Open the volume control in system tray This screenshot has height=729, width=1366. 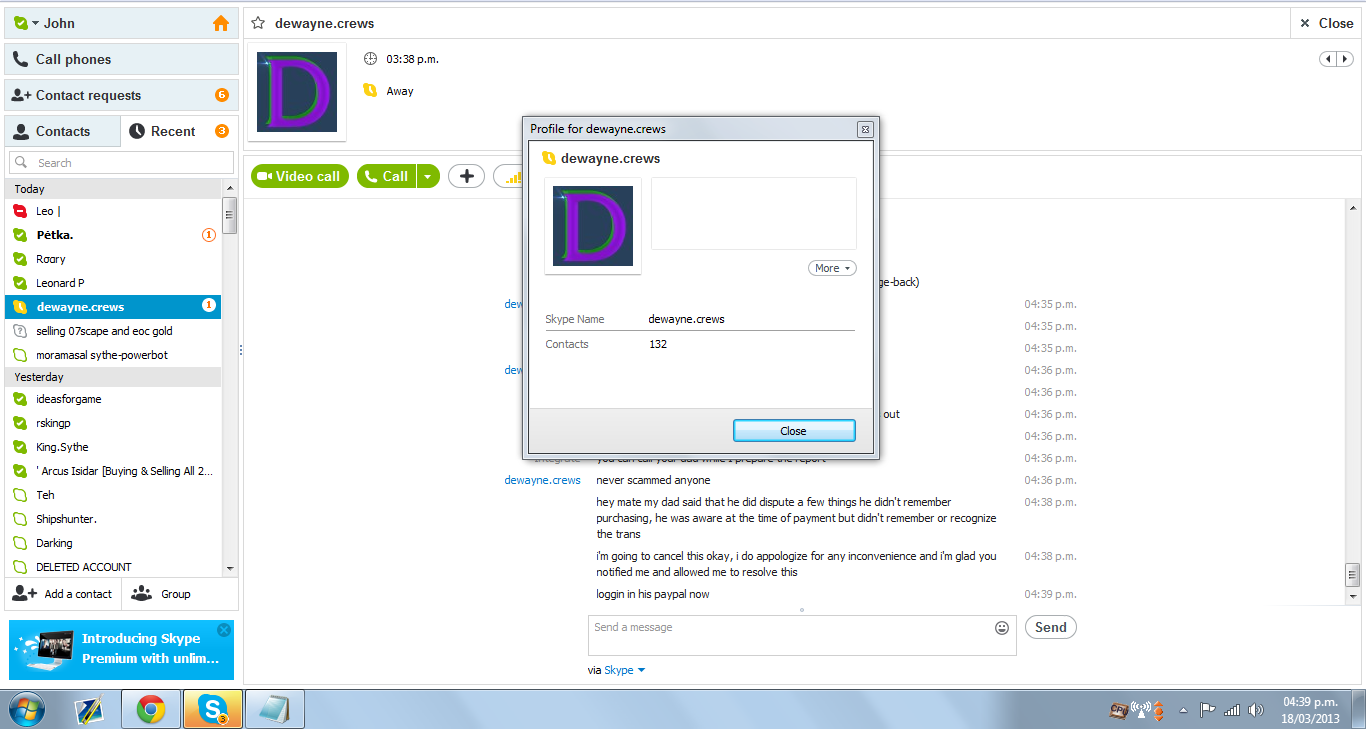click(1256, 710)
